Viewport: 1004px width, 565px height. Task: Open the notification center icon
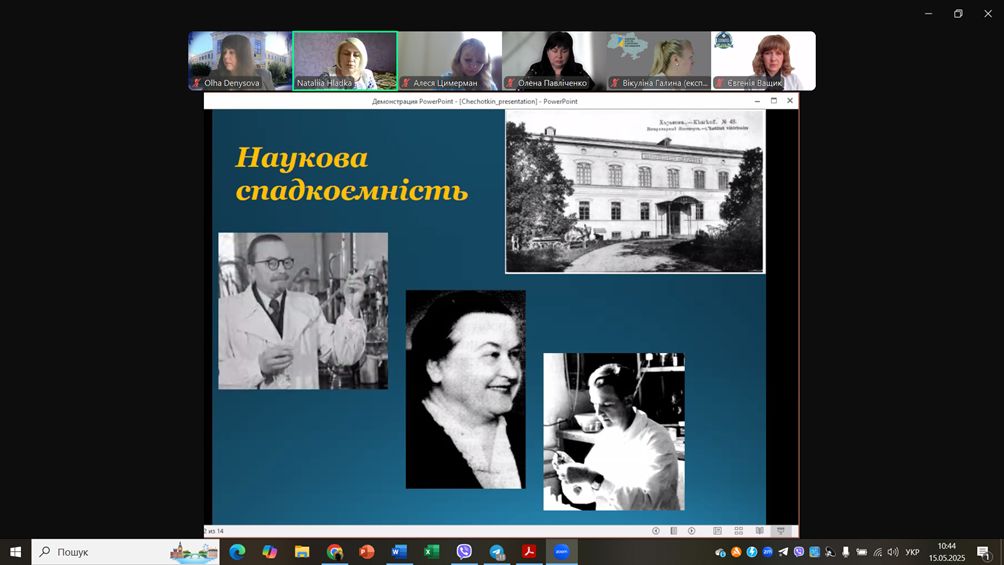(983, 552)
